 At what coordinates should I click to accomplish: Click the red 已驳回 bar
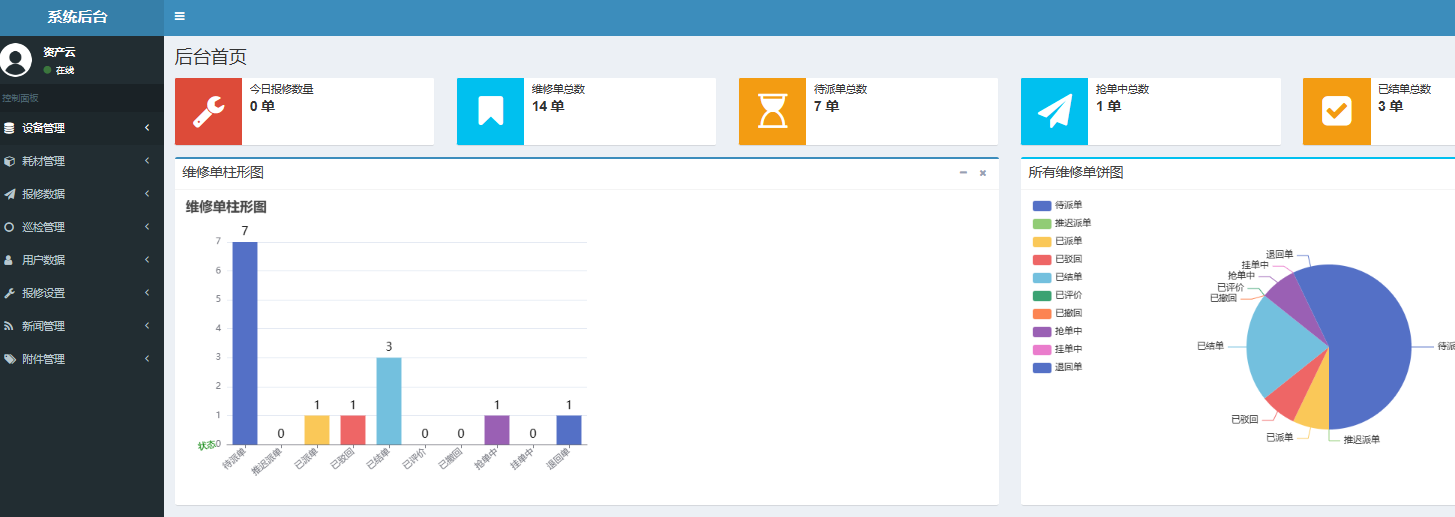coord(353,430)
